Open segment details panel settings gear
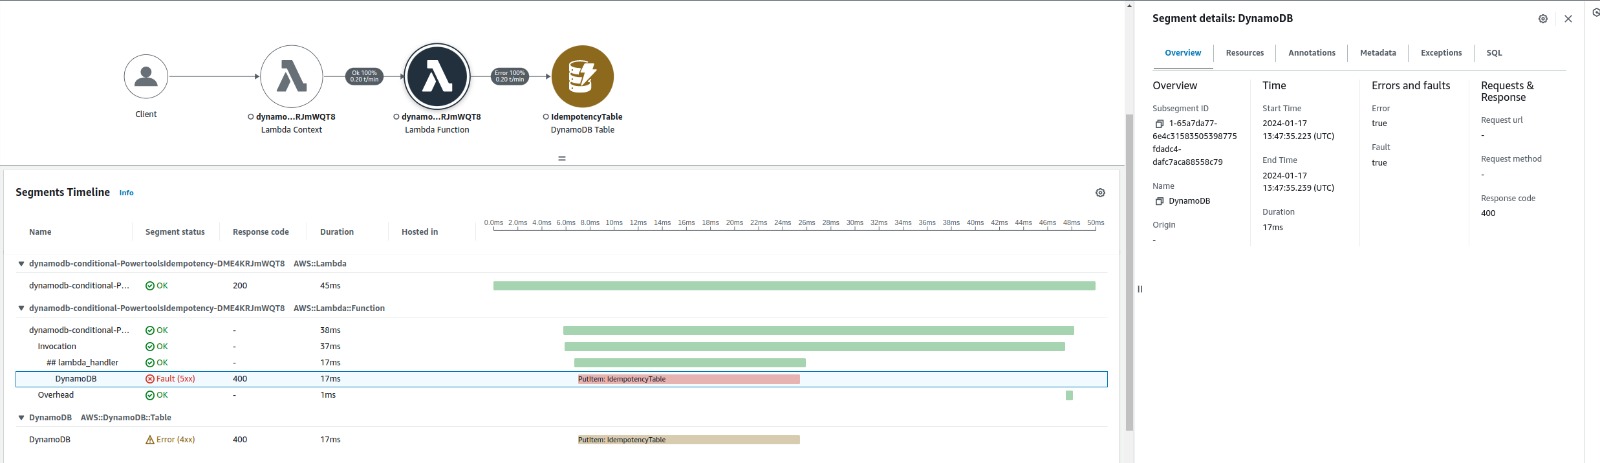 (1543, 19)
